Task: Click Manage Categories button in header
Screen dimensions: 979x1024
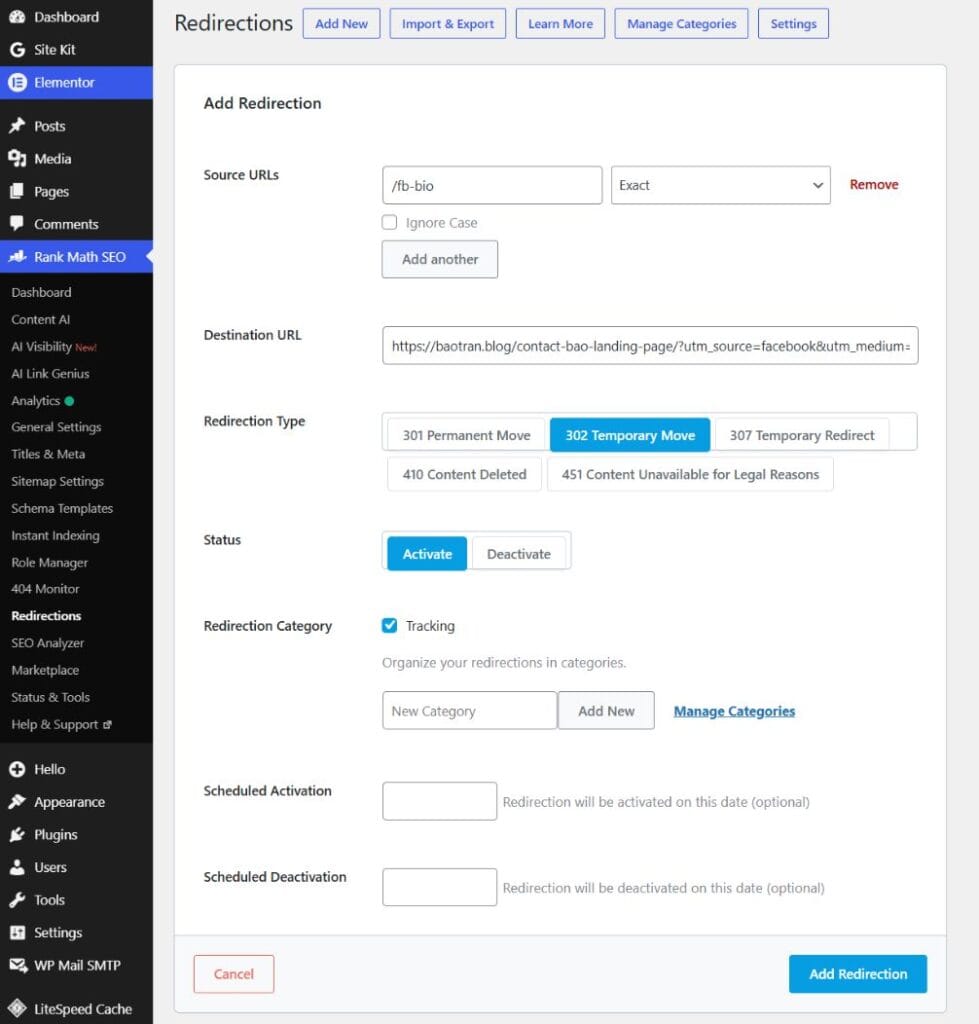Action: pyautogui.click(x=681, y=24)
